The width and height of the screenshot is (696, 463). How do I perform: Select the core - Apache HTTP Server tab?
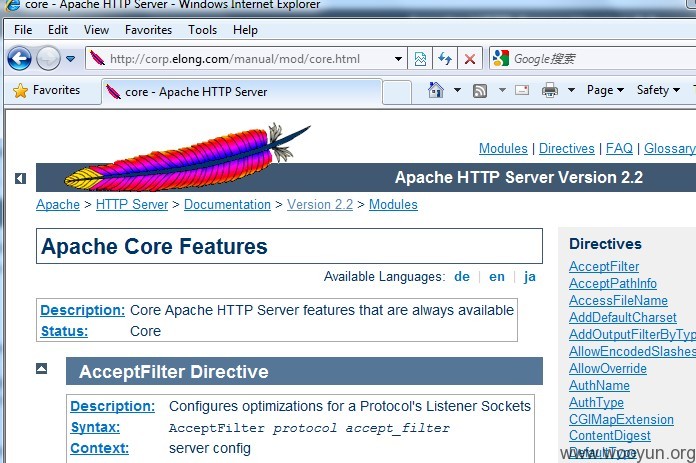pyautogui.click(x=242, y=92)
